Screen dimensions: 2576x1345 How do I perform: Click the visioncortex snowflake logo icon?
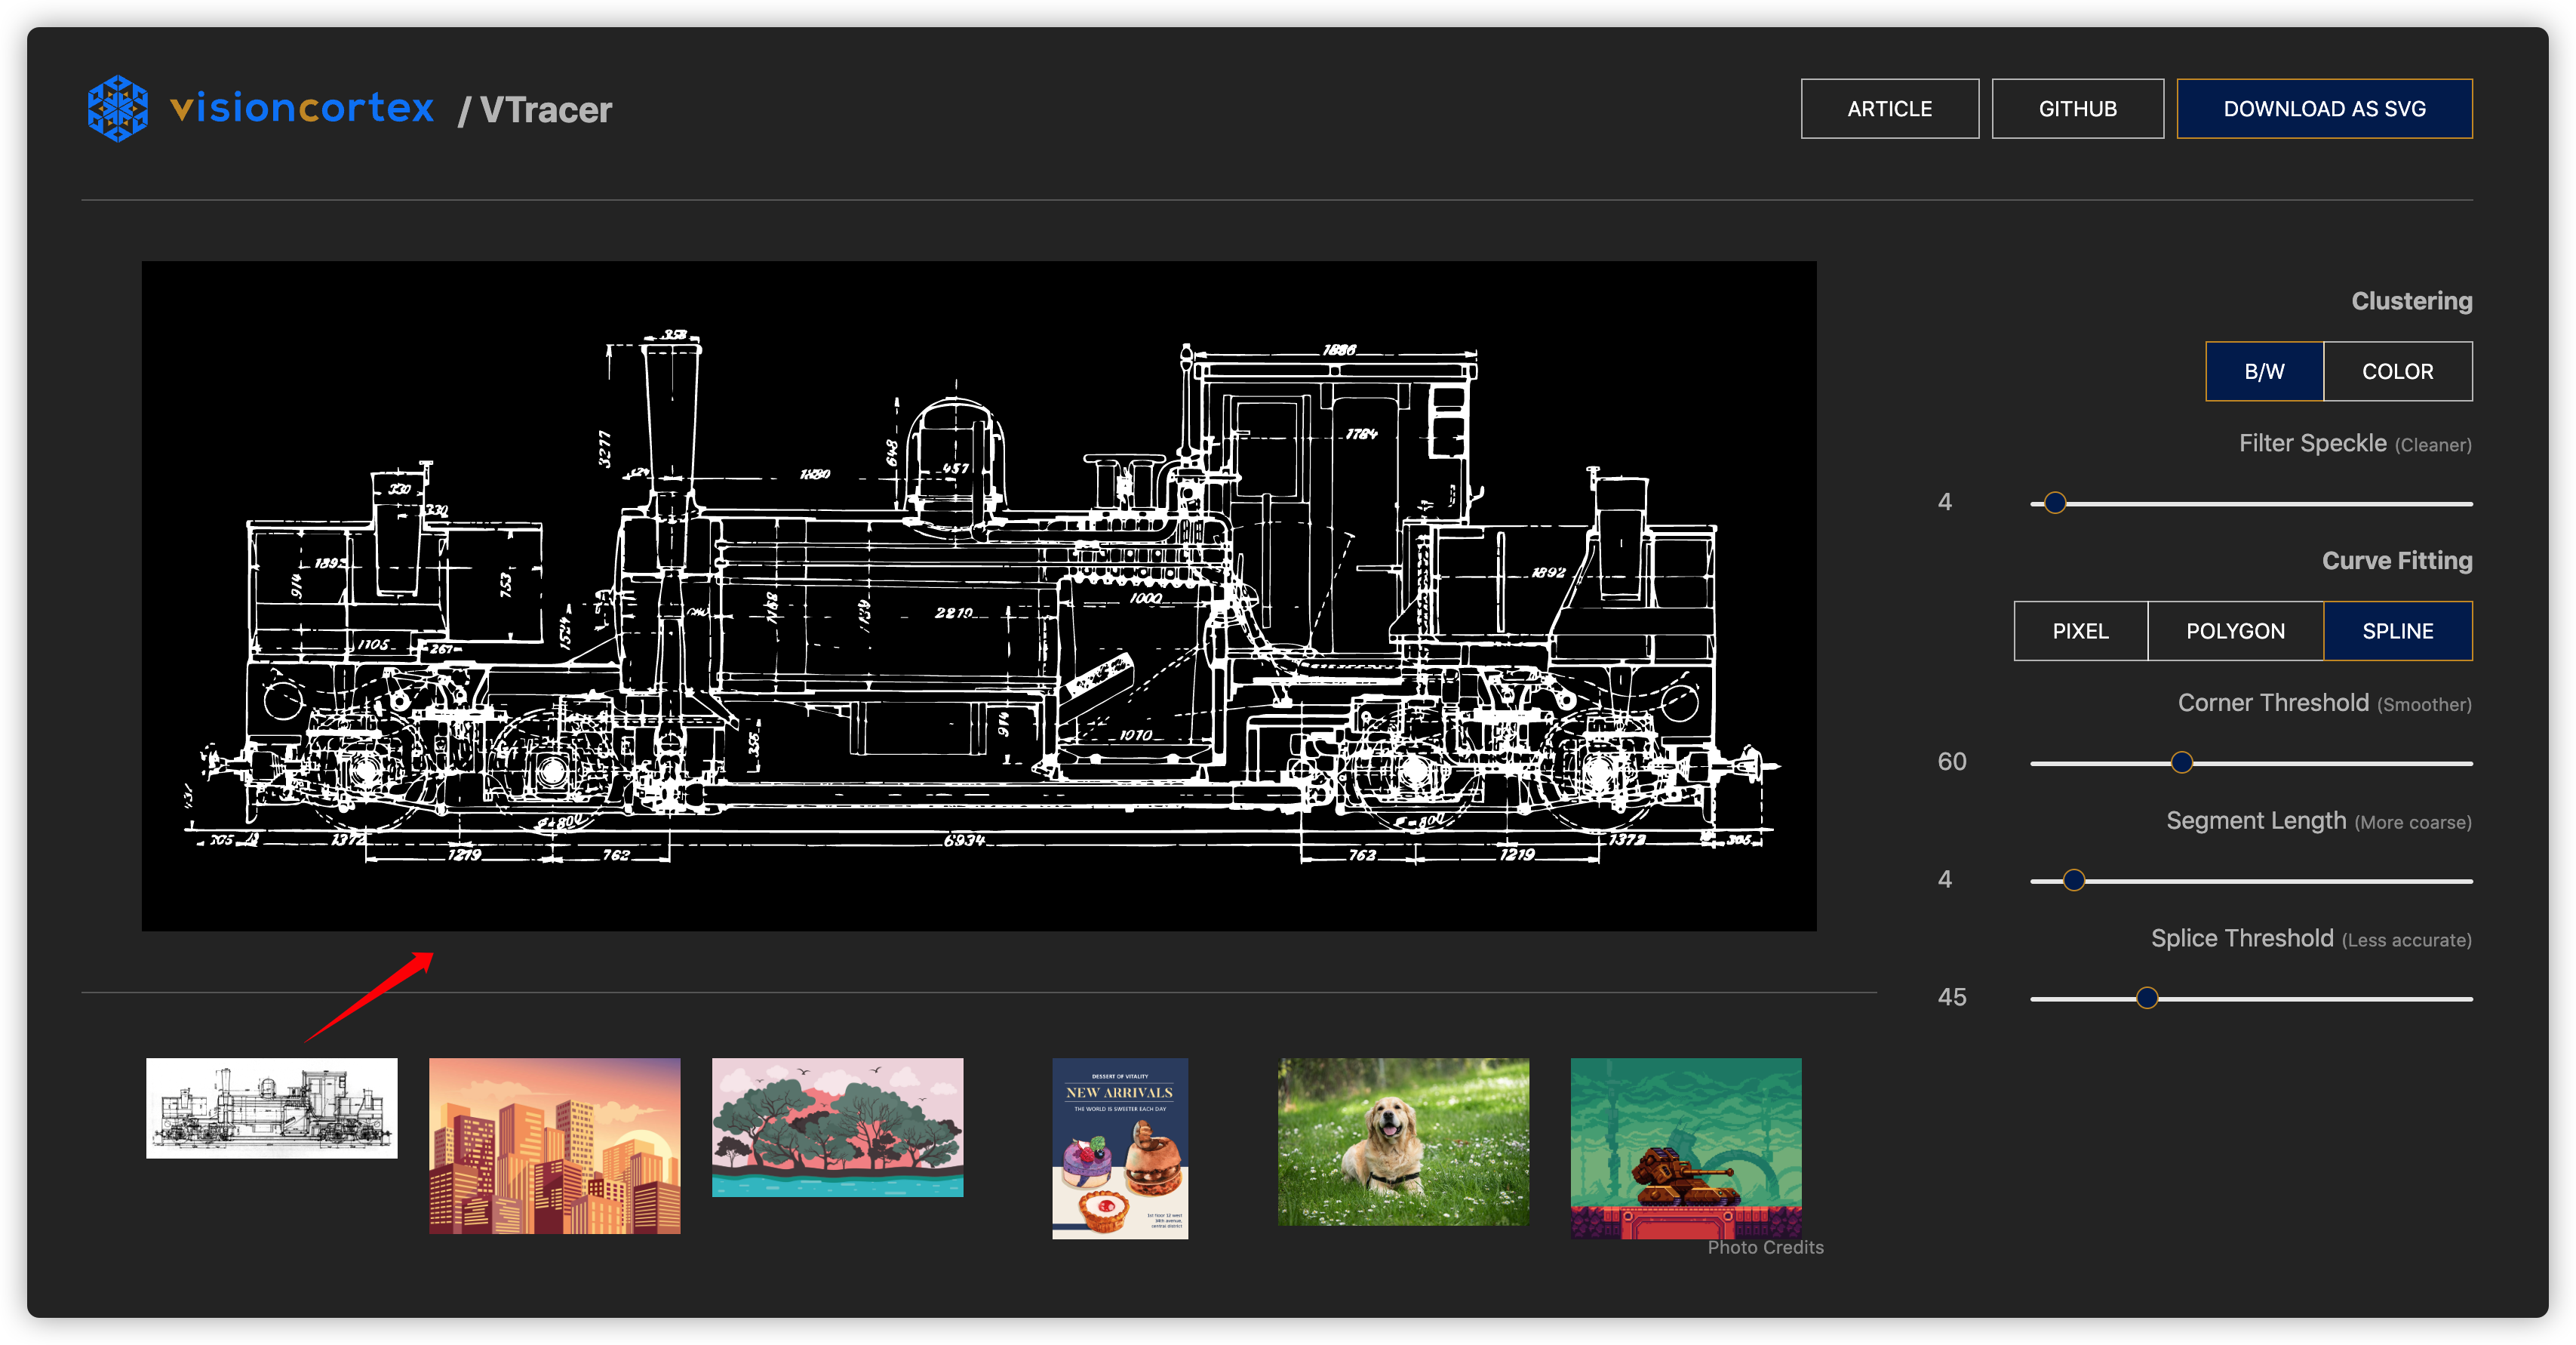[x=118, y=108]
